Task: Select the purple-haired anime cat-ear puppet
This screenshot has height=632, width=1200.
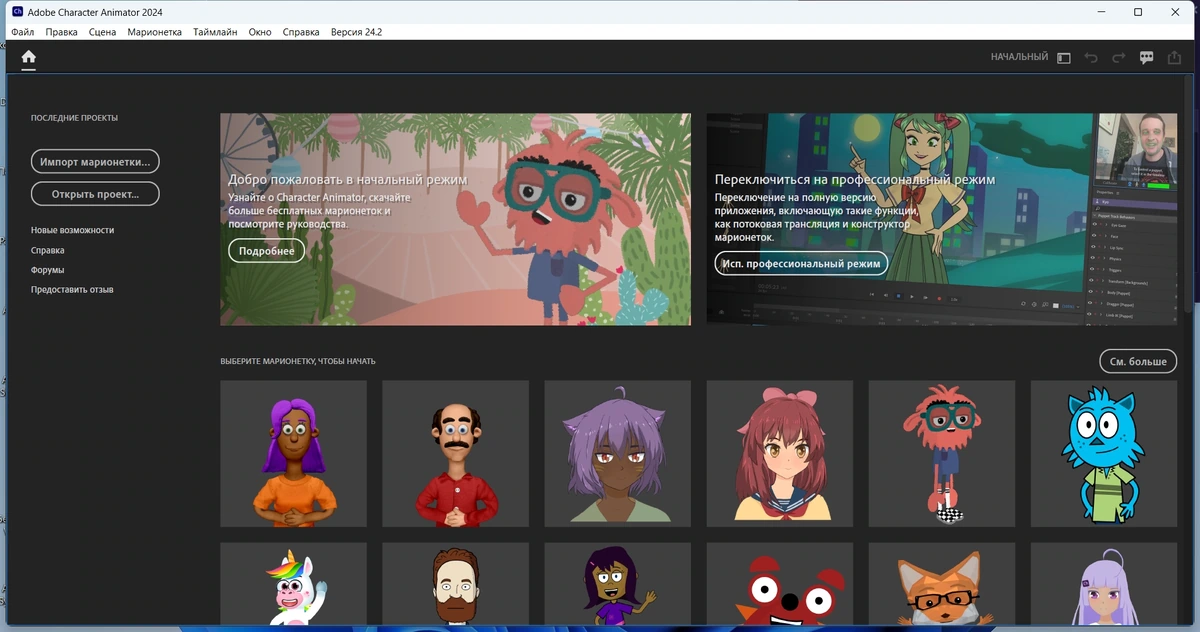Action: coord(617,453)
